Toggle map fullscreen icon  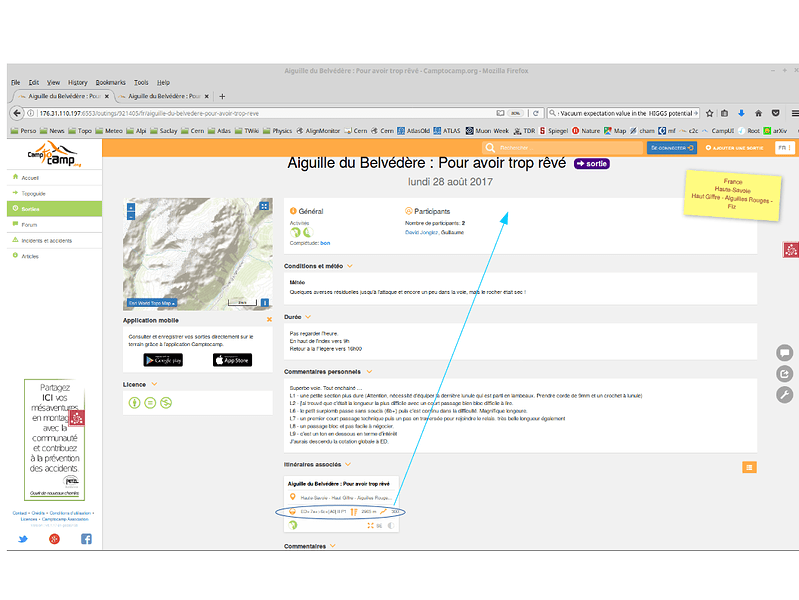(x=264, y=206)
